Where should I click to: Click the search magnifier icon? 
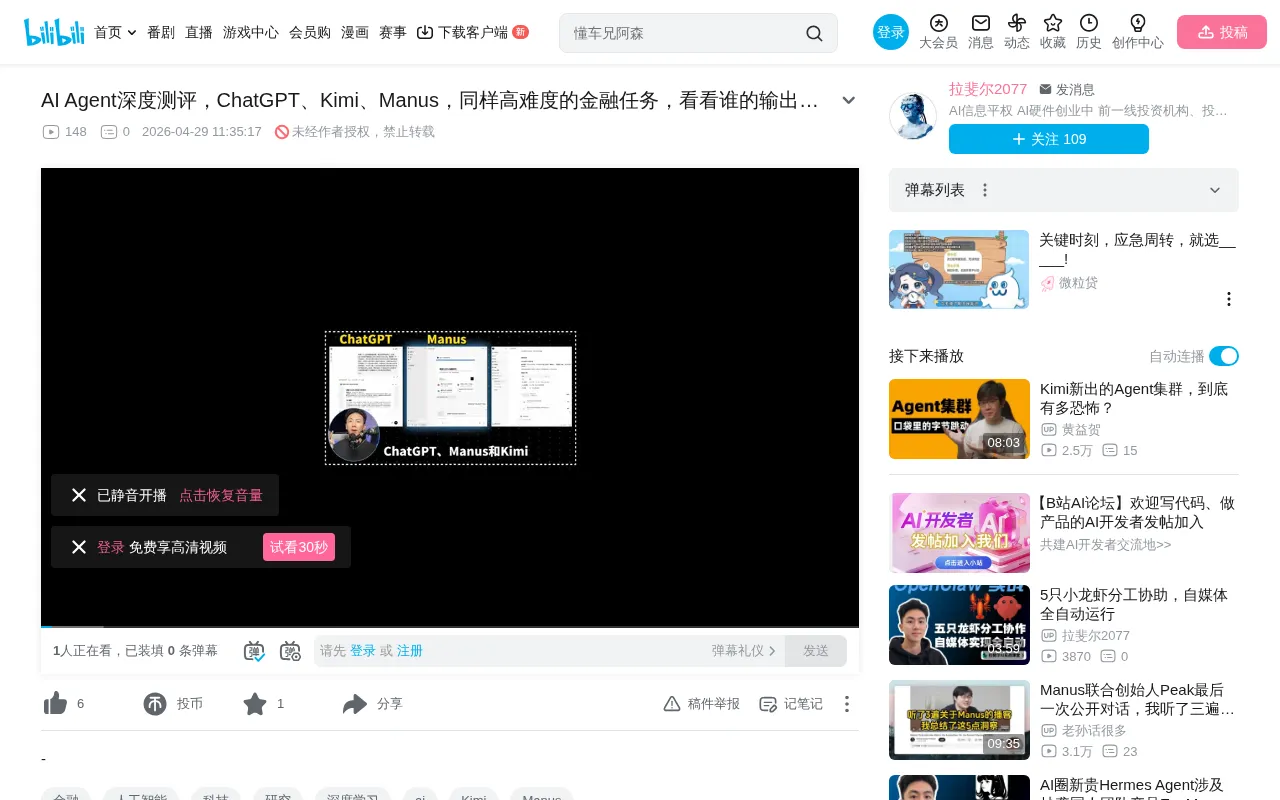814,33
